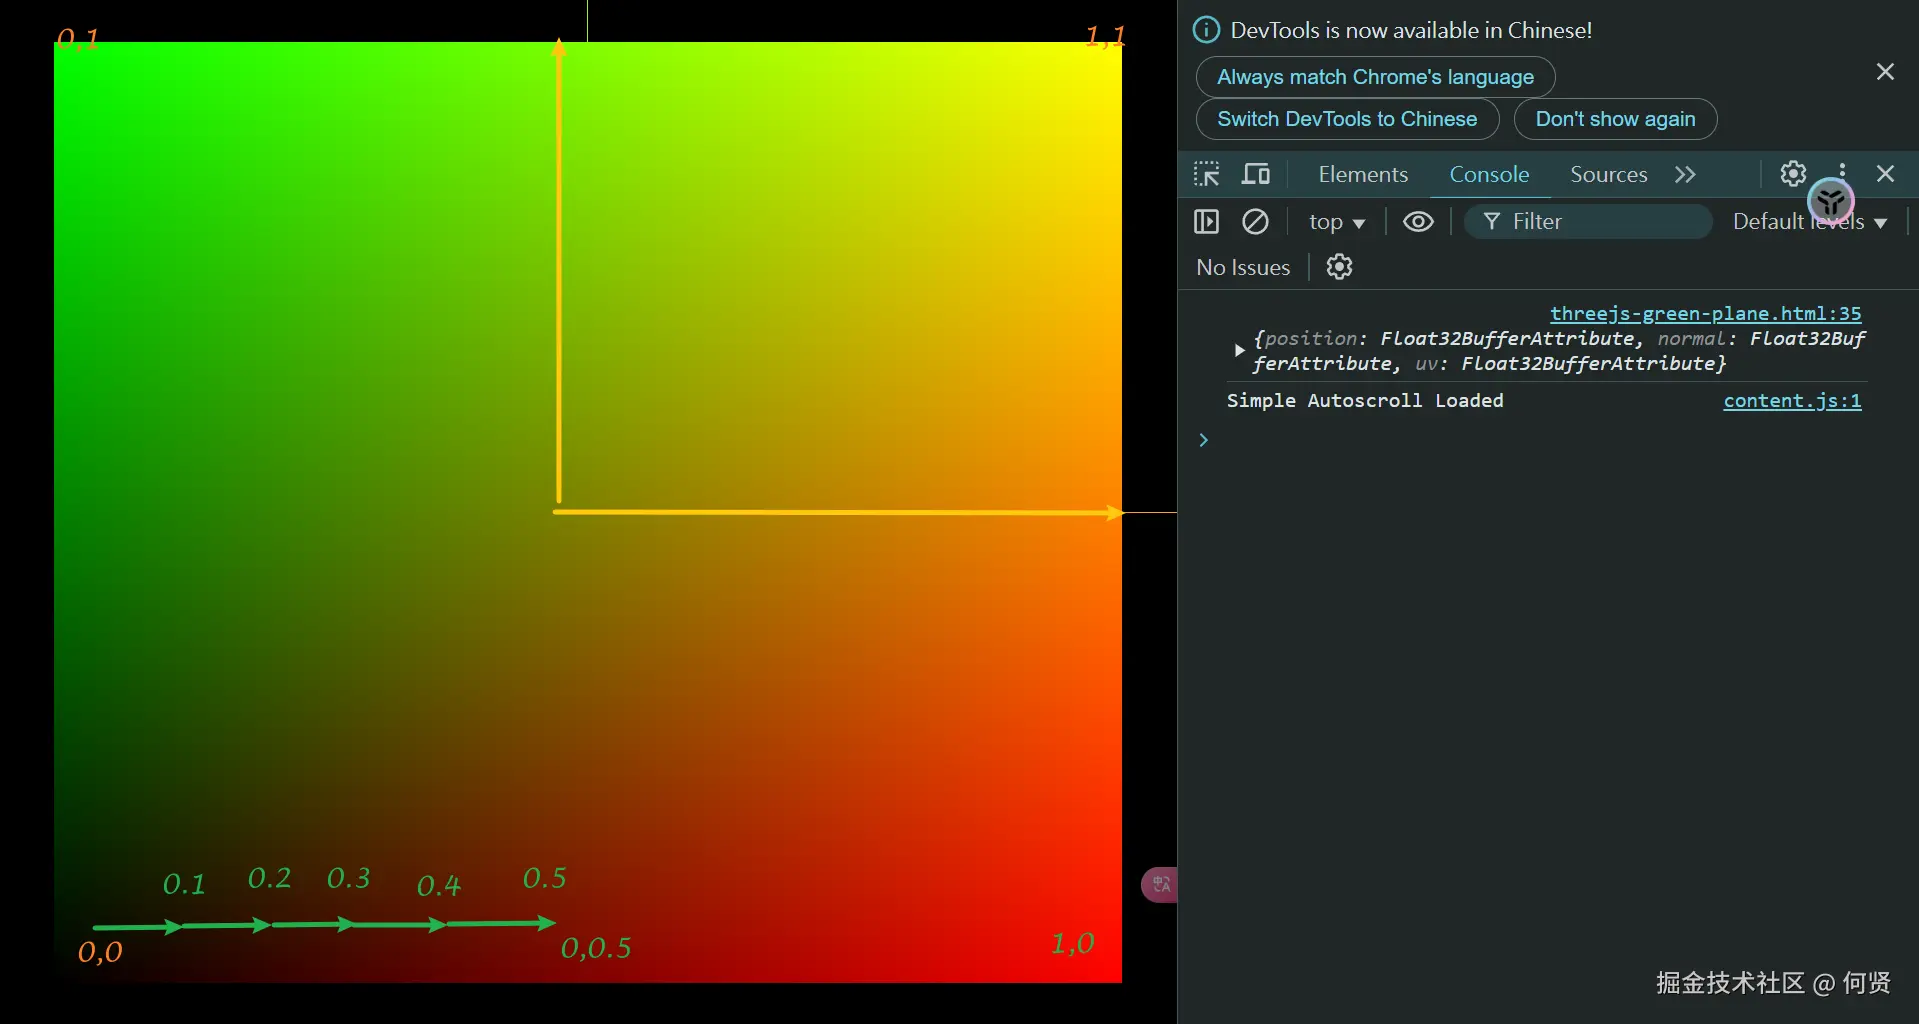This screenshot has height=1024, width=1919.
Task: Open console settings gear next to No Issues
Action: point(1339,267)
